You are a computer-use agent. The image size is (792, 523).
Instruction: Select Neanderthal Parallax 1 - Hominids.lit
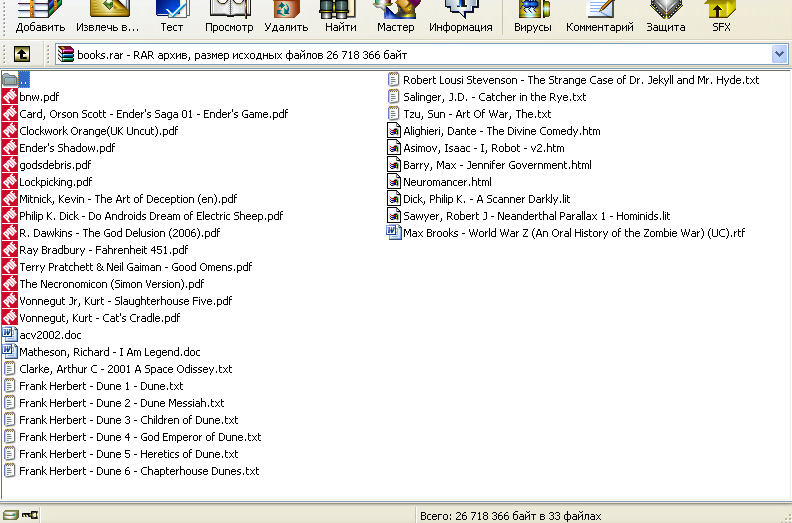pyautogui.click(x=536, y=216)
